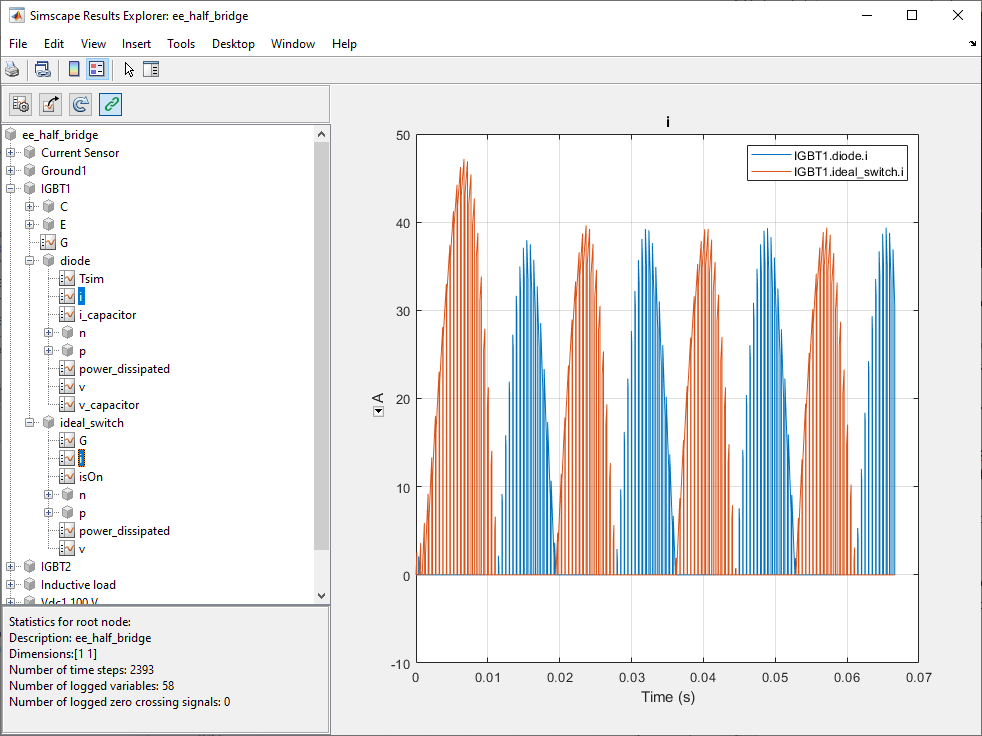Extract current plot into new figure
Image resolution: width=982 pixels, height=736 pixels.
(51, 103)
